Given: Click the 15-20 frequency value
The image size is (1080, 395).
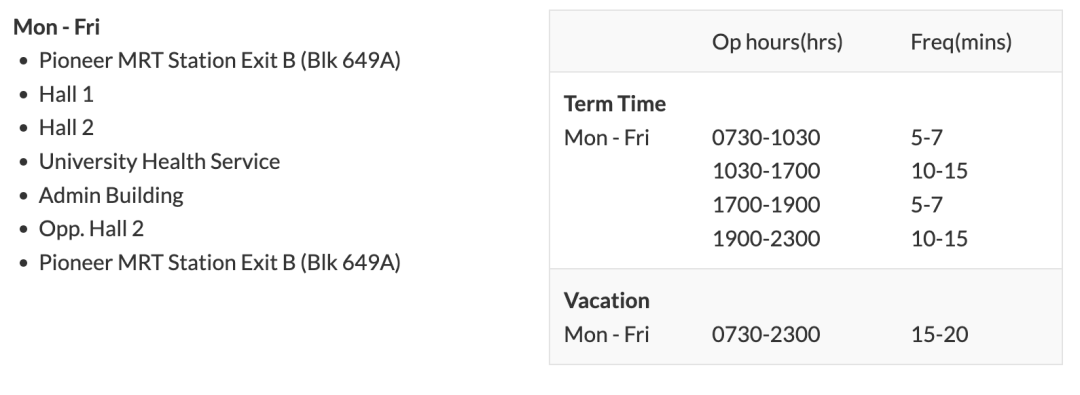Looking at the screenshot, I should (939, 334).
